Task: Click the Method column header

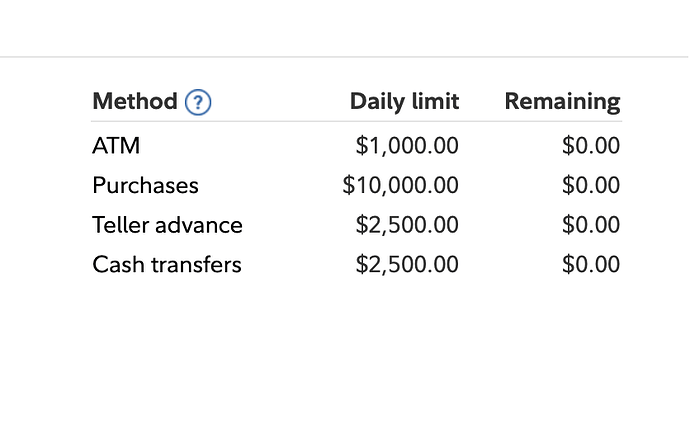Action: click(134, 102)
